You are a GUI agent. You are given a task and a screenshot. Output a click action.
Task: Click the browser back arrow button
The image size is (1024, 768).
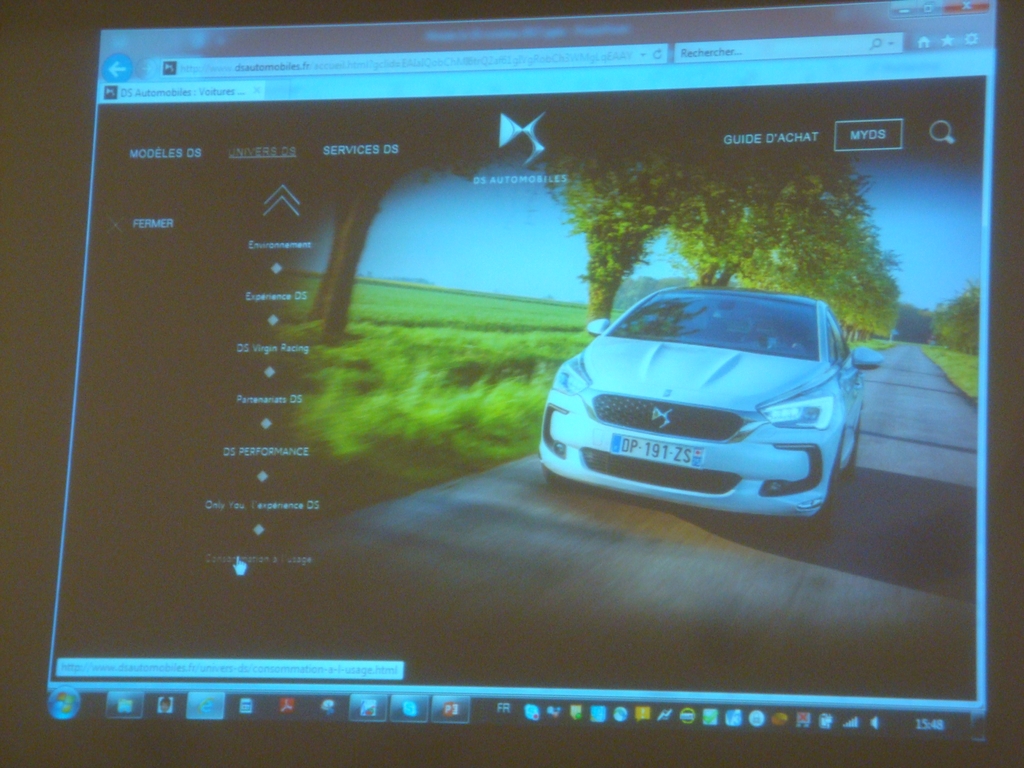pyautogui.click(x=118, y=68)
